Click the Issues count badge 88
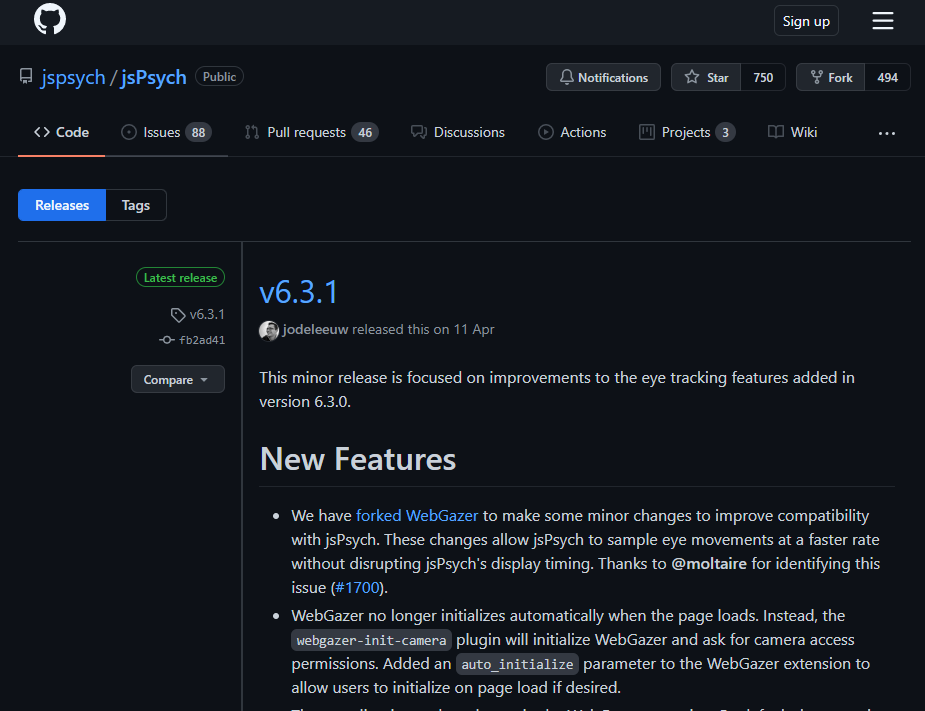This screenshot has width=925, height=711. click(198, 133)
